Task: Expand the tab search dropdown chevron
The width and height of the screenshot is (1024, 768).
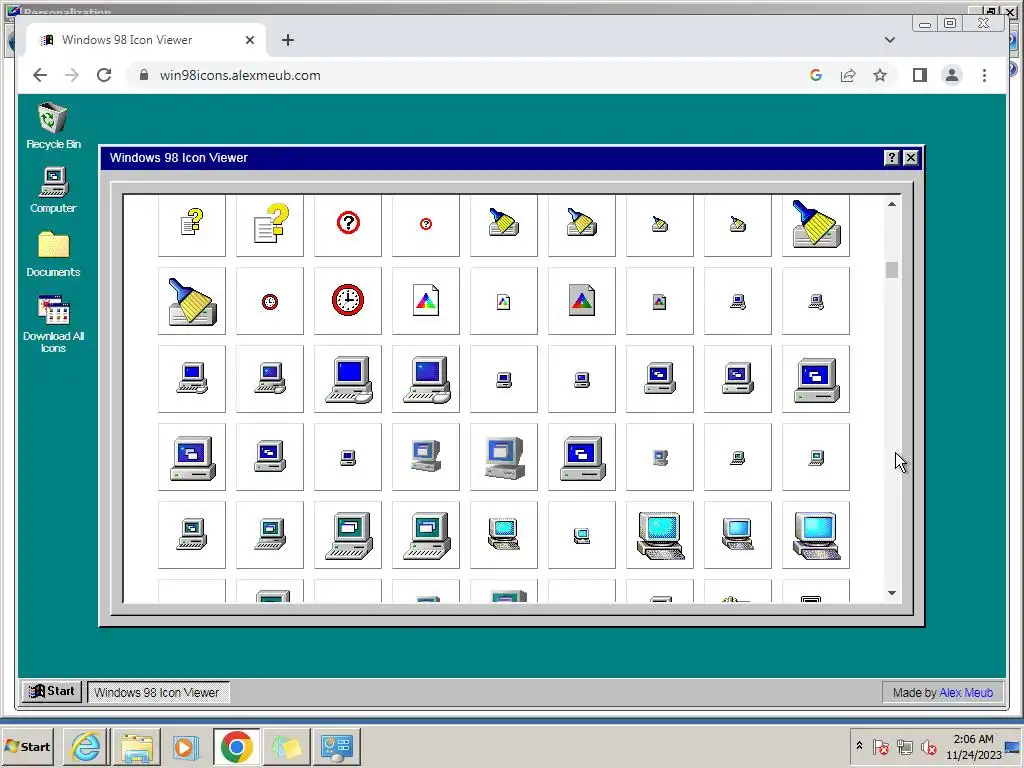Action: (889, 40)
